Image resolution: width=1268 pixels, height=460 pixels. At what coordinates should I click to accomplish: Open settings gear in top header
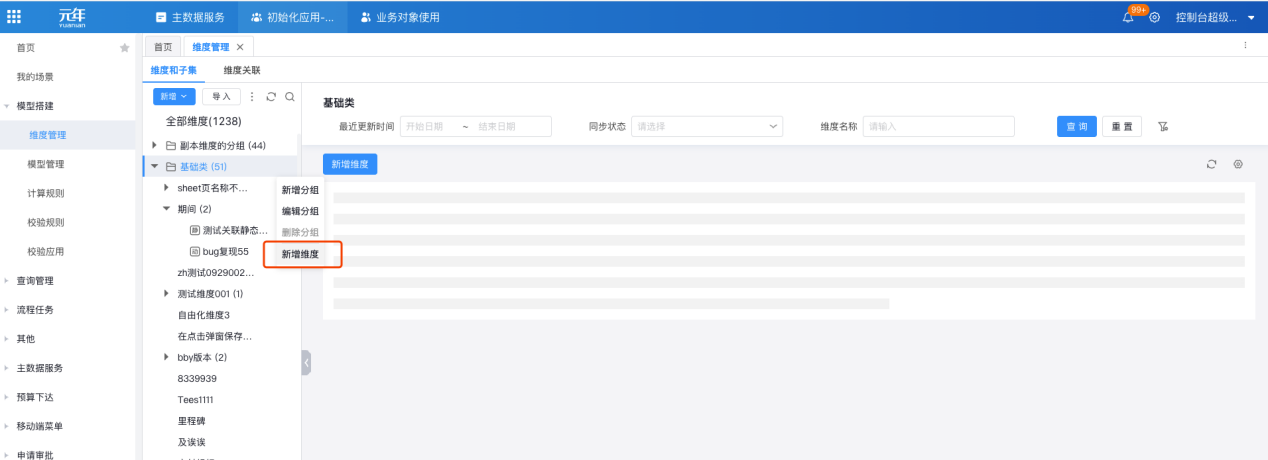click(x=1155, y=18)
